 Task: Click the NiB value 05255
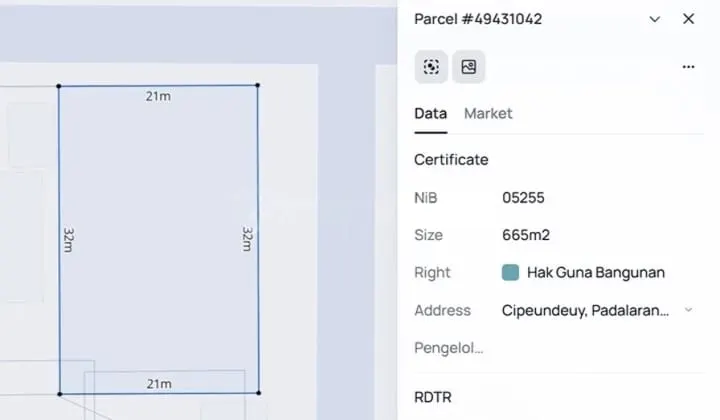click(523, 198)
